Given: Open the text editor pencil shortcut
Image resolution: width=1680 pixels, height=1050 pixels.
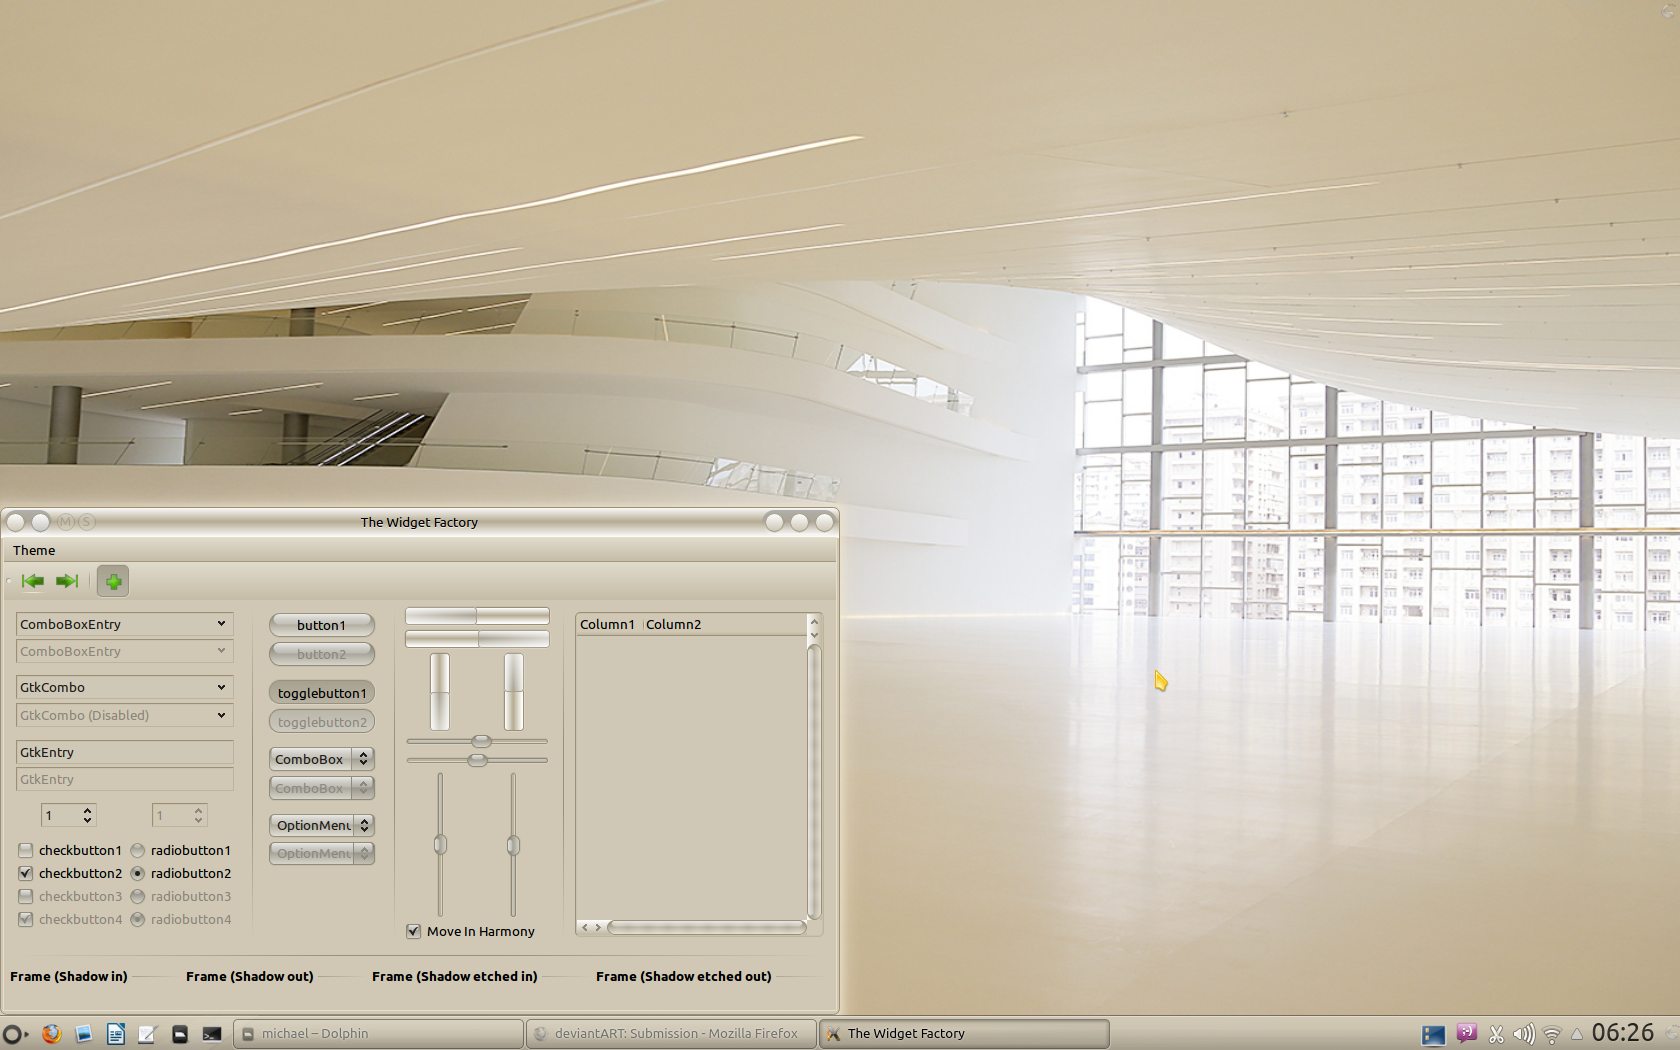Looking at the screenshot, I should [x=148, y=1034].
